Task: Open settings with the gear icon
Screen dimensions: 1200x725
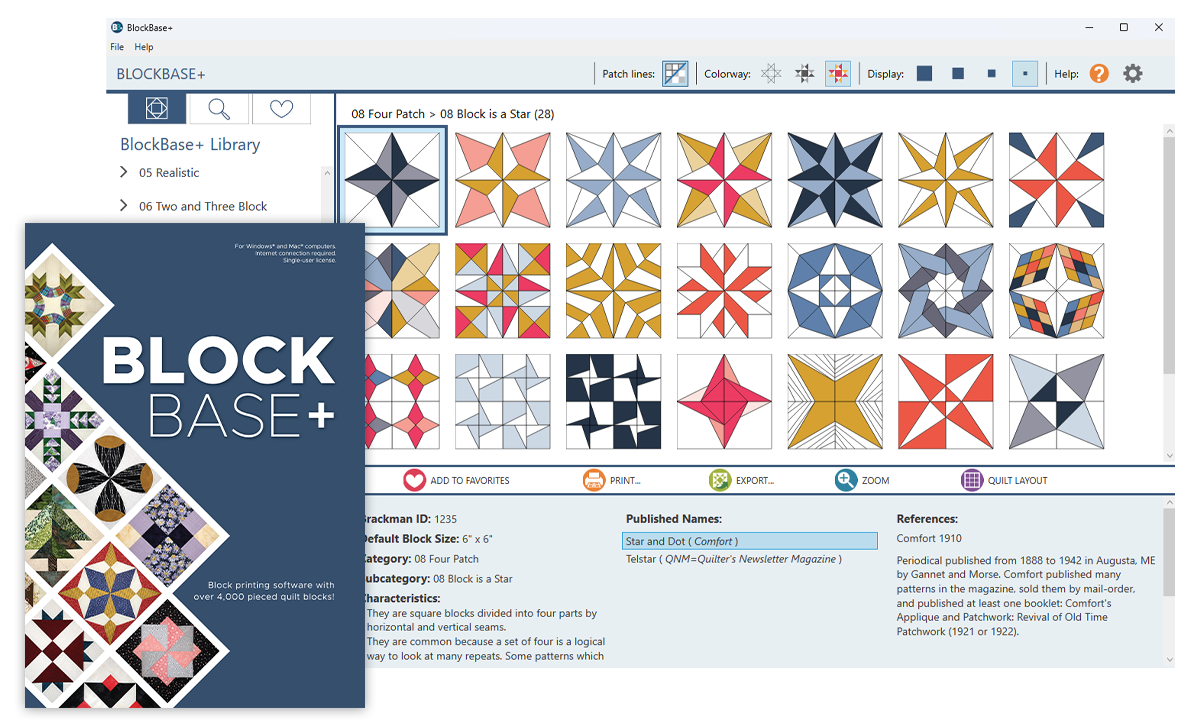Action: tap(1132, 73)
